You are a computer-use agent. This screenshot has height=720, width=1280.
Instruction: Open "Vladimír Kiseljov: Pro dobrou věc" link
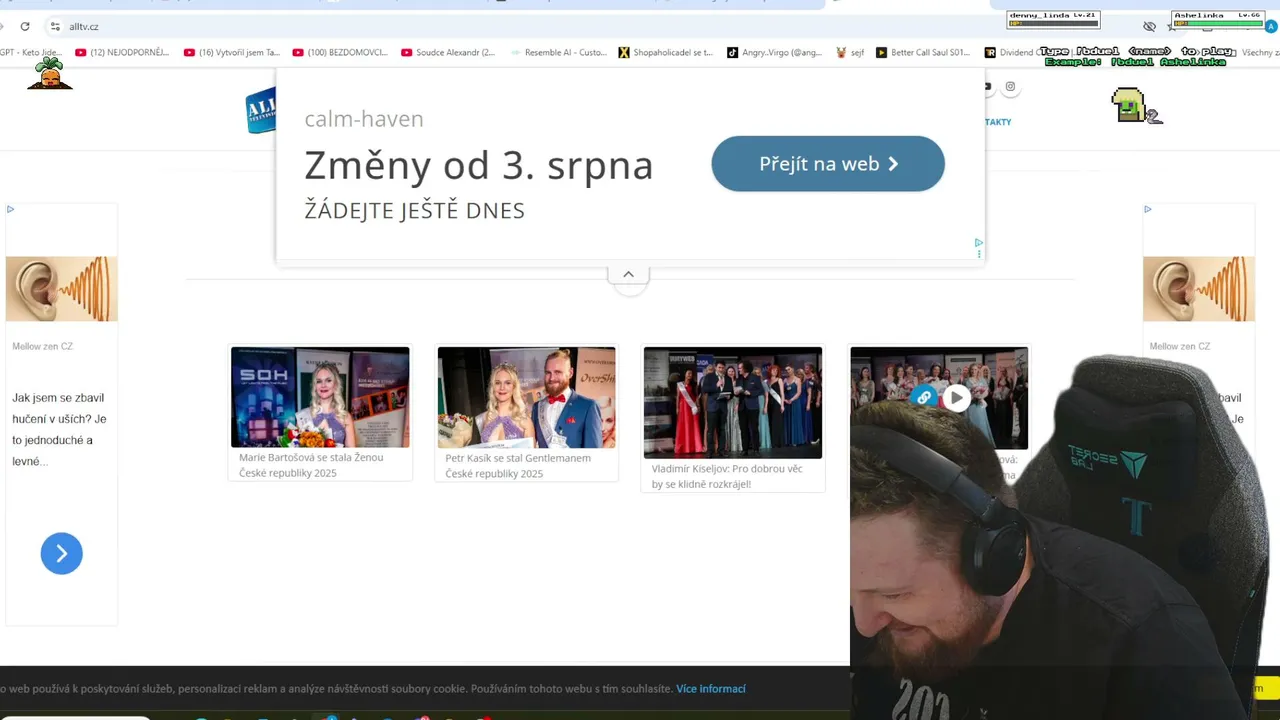pos(727,476)
